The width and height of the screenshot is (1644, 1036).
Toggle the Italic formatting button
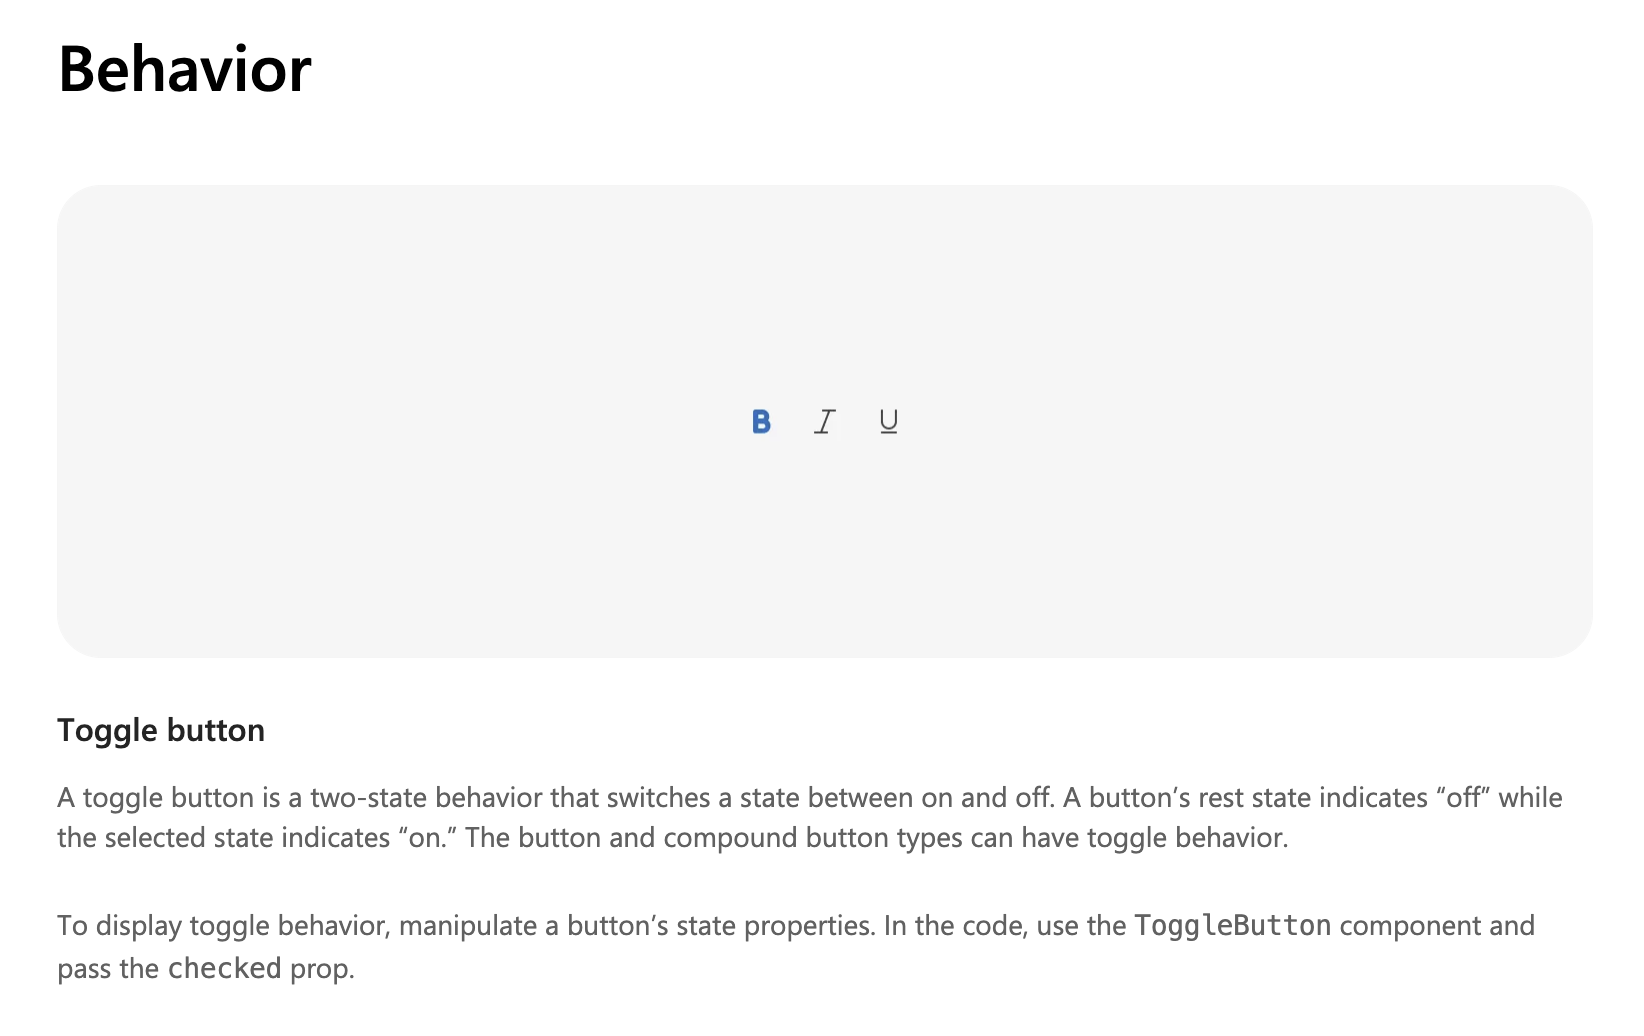[824, 422]
